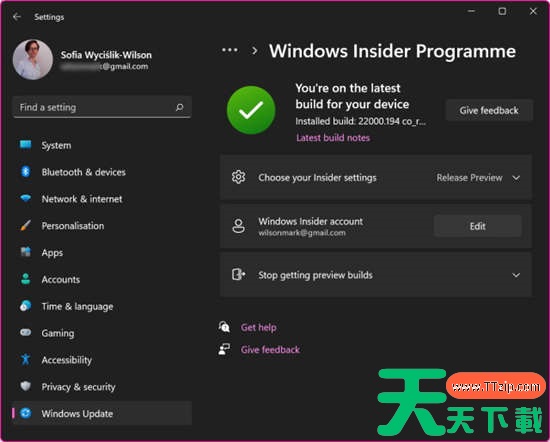550x442 pixels.
Task: Click the Bluetooth & devices icon
Action: [25, 172]
